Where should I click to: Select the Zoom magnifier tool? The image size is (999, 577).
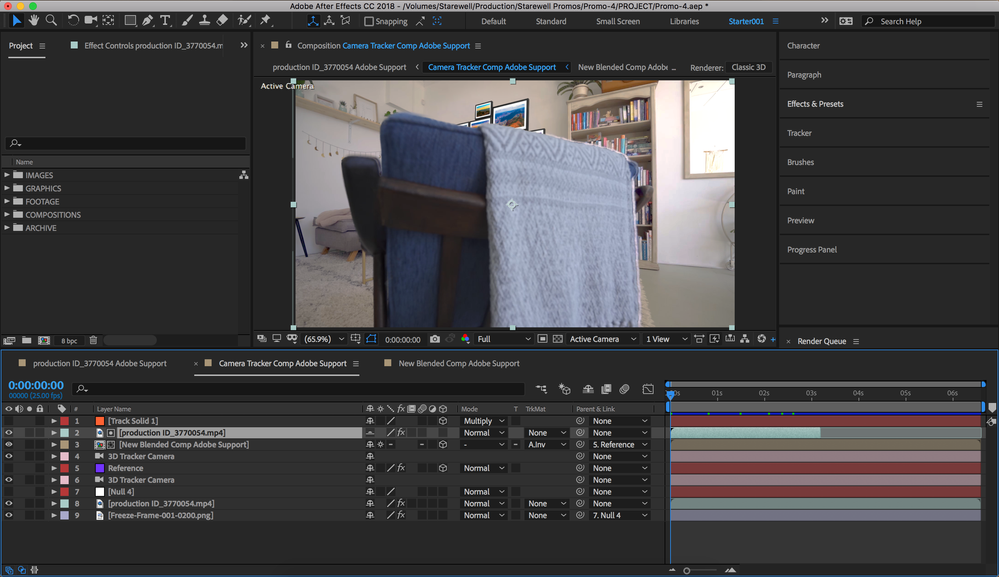pyautogui.click(x=51, y=20)
